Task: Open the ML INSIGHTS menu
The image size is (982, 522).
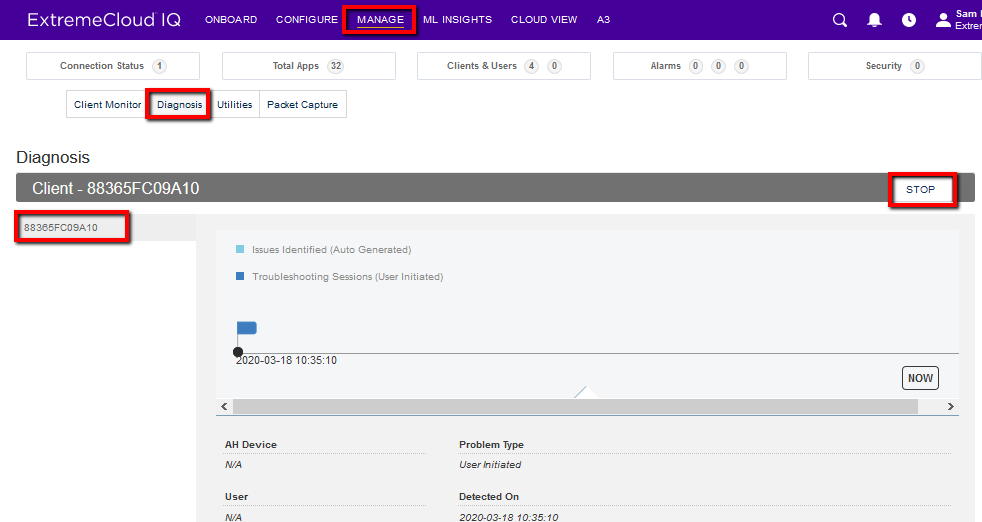Action: [457, 20]
